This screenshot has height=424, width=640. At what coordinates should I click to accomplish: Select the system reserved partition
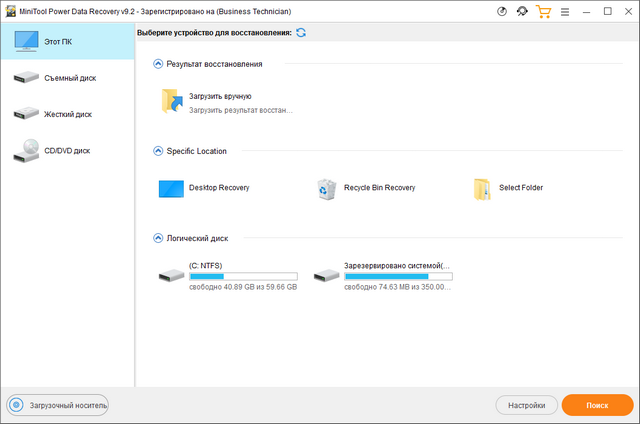click(x=383, y=275)
